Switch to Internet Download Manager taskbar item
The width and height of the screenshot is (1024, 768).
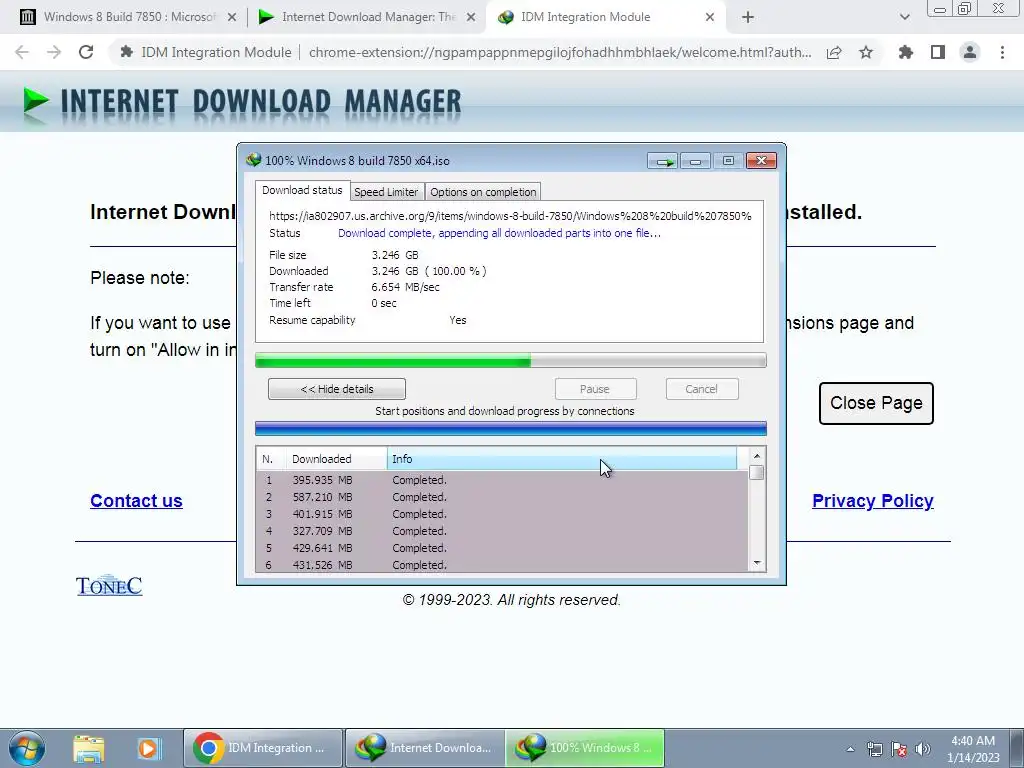[x=424, y=748]
